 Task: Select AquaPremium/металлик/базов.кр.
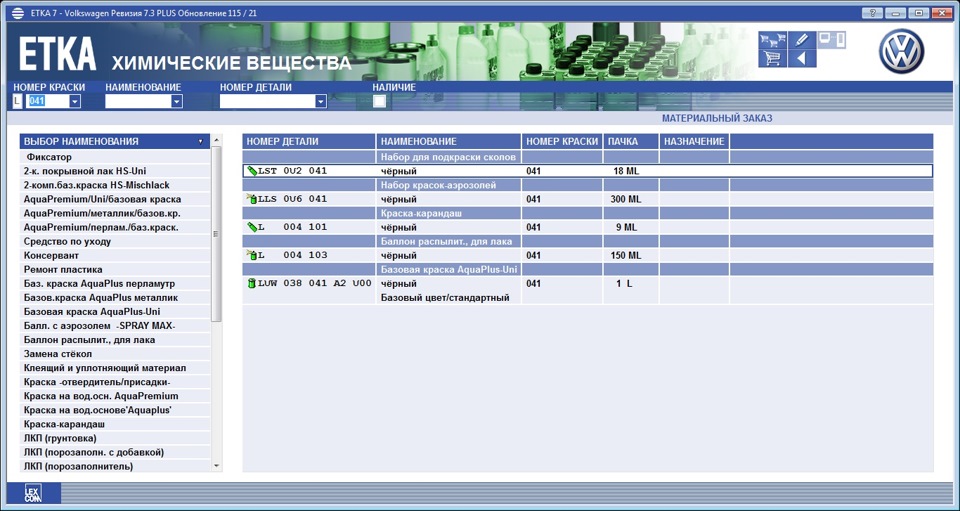[x=115, y=214]
